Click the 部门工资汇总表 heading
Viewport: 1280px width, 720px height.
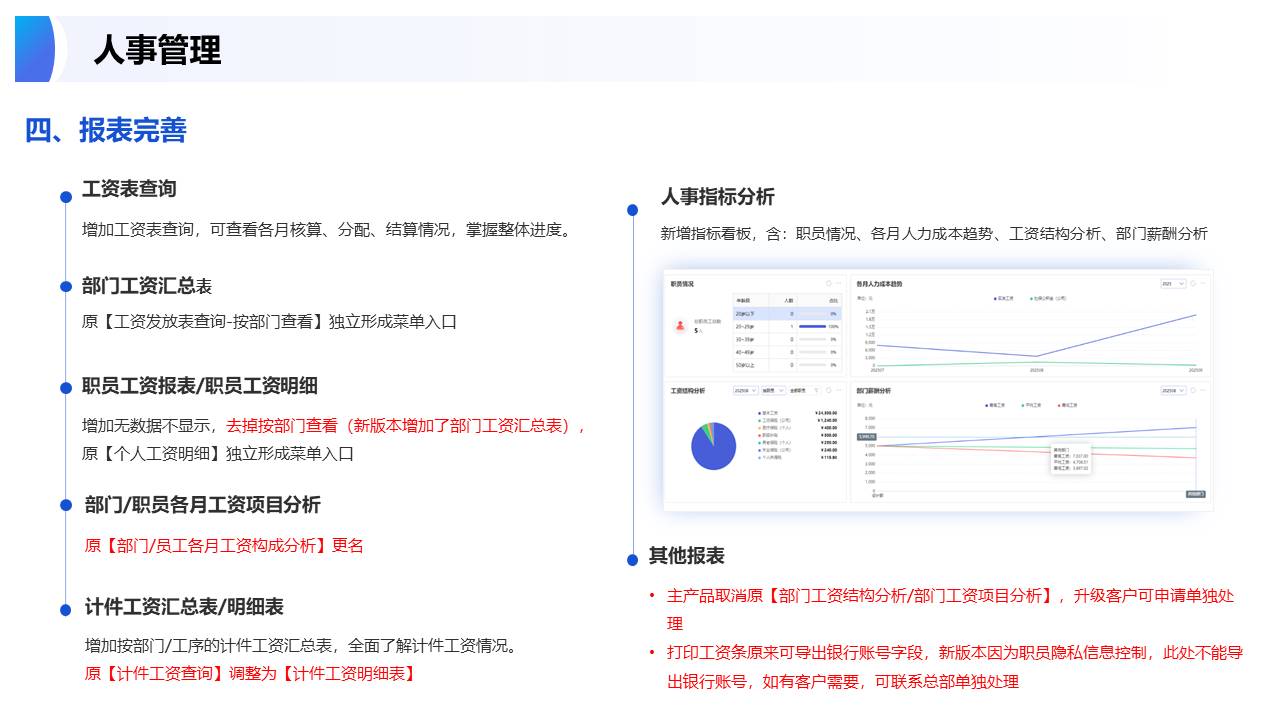[x=146, y=286]
